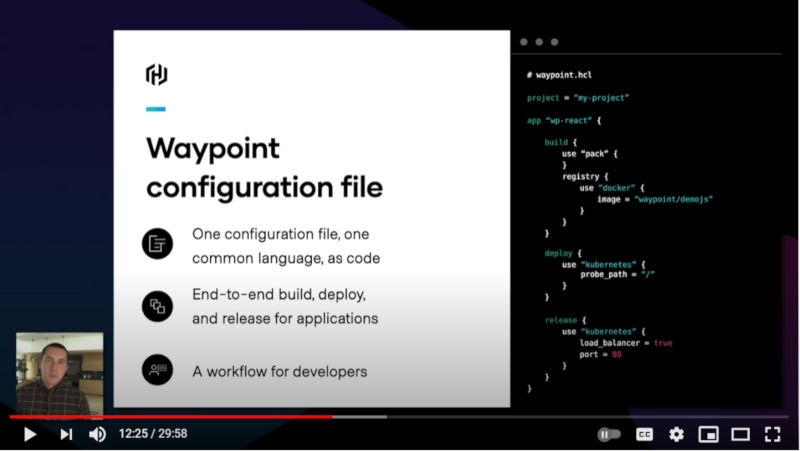Viewport: 800px width, 451px height.
Task: Mute the video volume
Action: (97, 434)
